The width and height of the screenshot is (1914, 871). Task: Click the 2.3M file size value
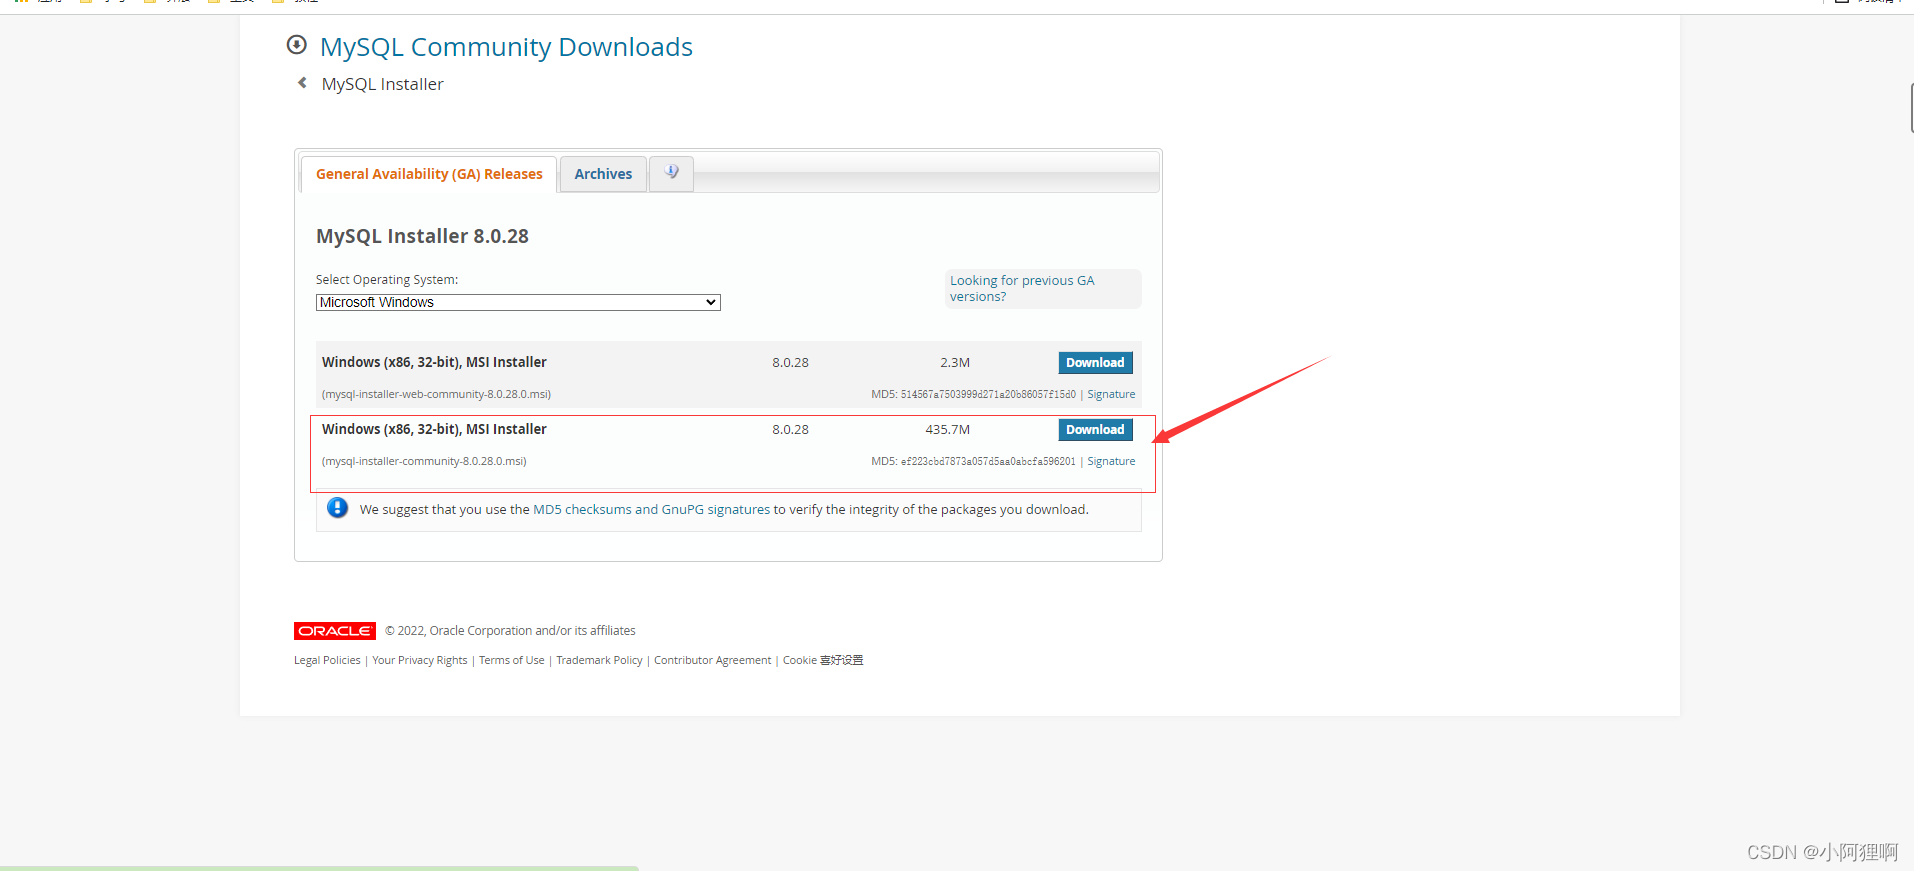click(955, 363)
